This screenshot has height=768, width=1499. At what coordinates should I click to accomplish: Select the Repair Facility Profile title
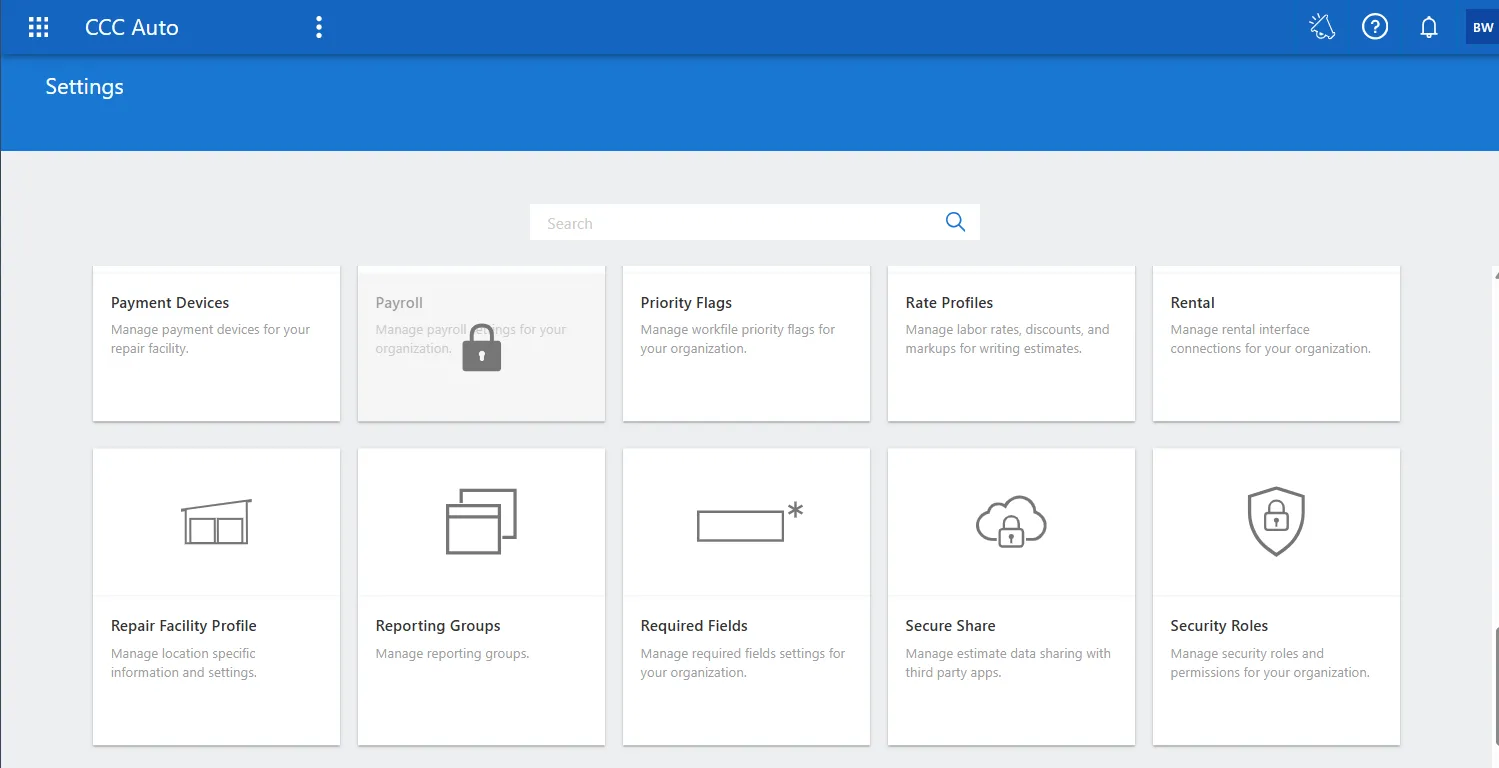pos(184,626)
